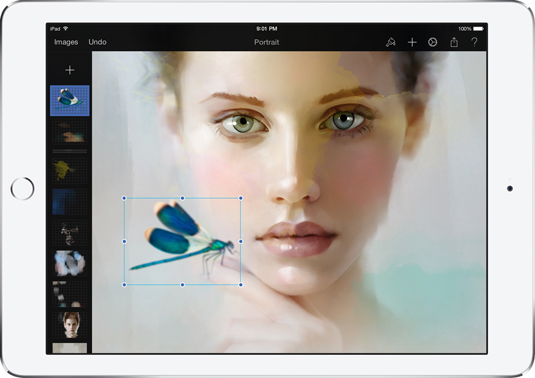Tap the Portrait document title
The image size is (535, 378).
266,42
